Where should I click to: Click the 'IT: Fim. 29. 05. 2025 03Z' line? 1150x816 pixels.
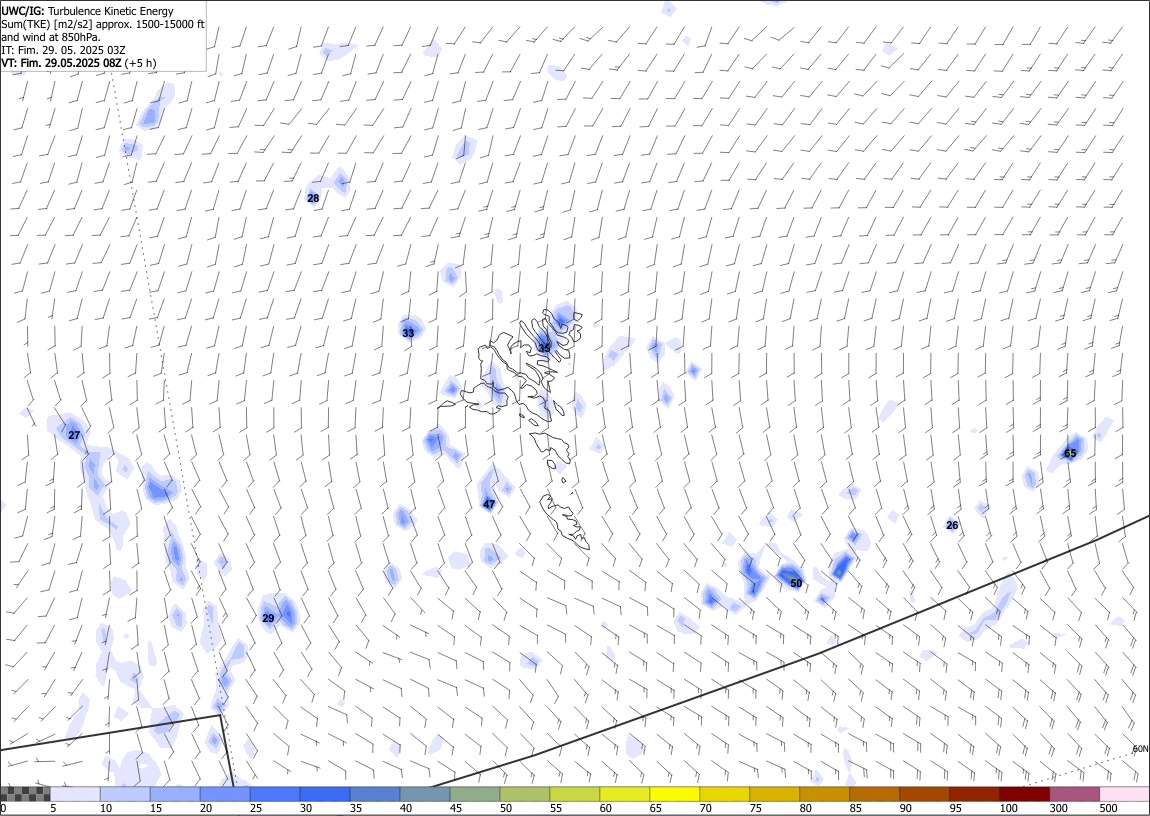click(x=63, y=50)
